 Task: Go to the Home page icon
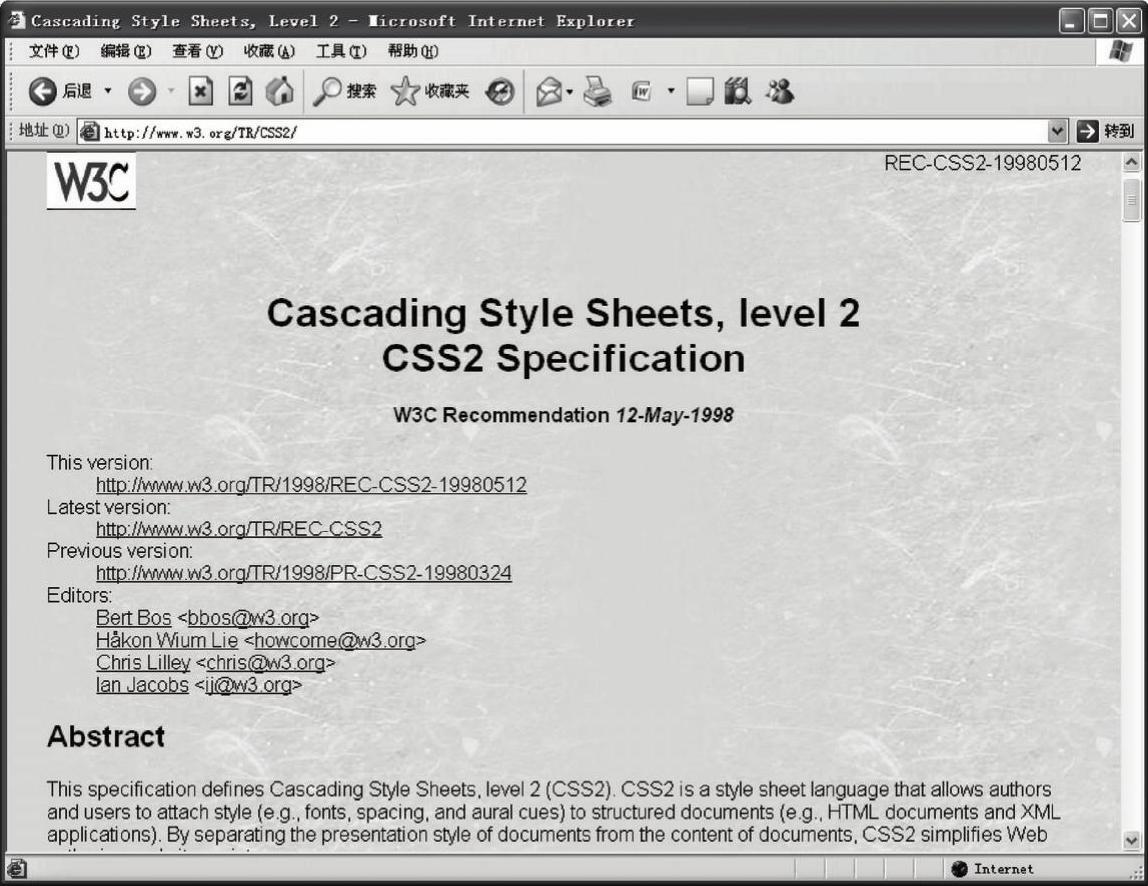[280, 92]
